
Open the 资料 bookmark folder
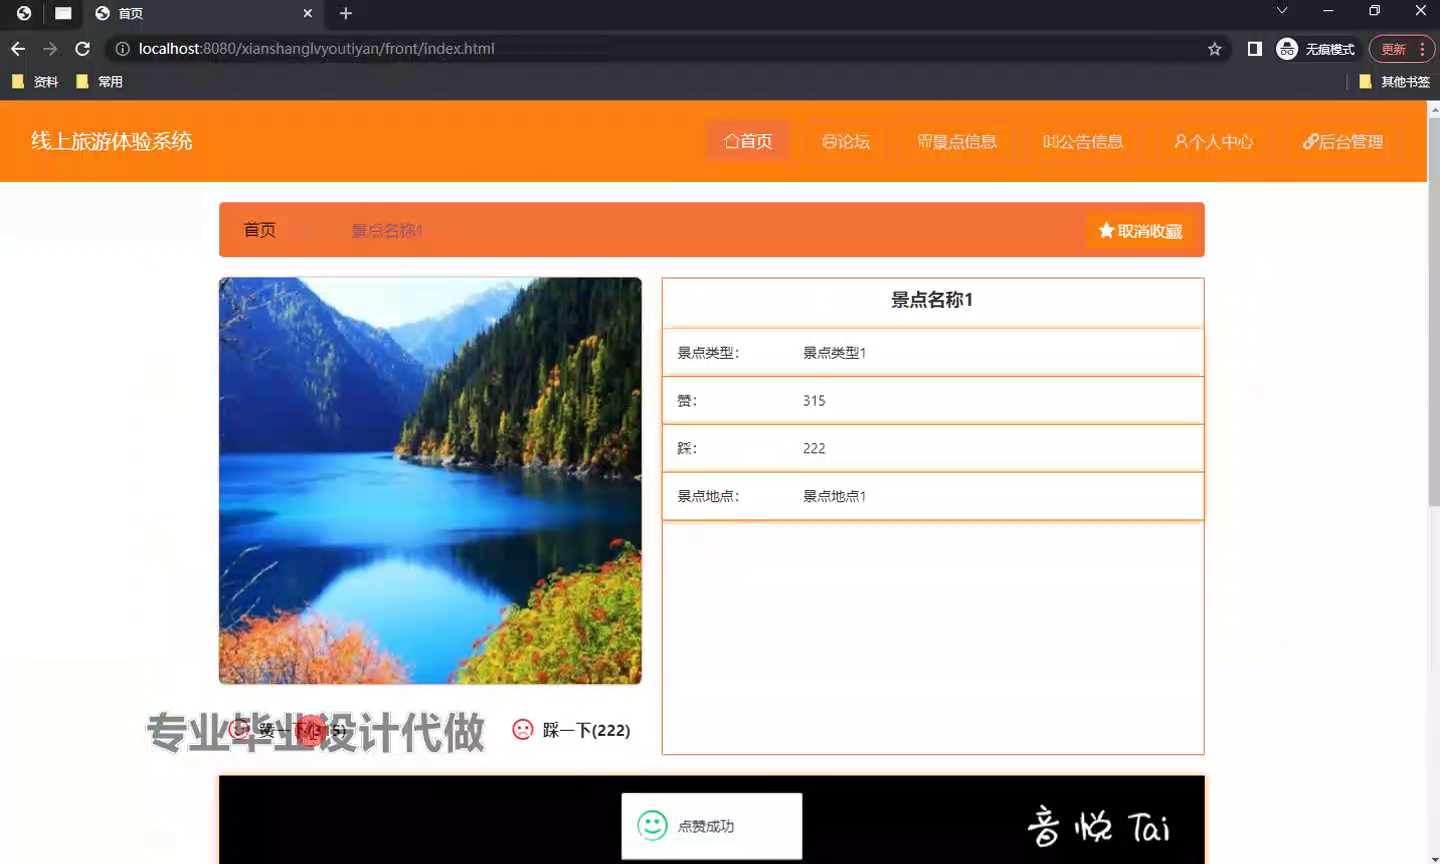click(35, 82)
